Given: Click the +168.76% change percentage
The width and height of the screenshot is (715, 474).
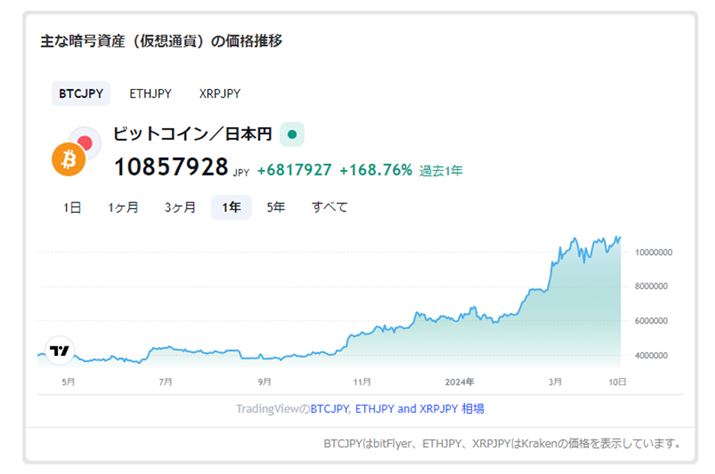Looking at the screenshot, I should point(375,170).
